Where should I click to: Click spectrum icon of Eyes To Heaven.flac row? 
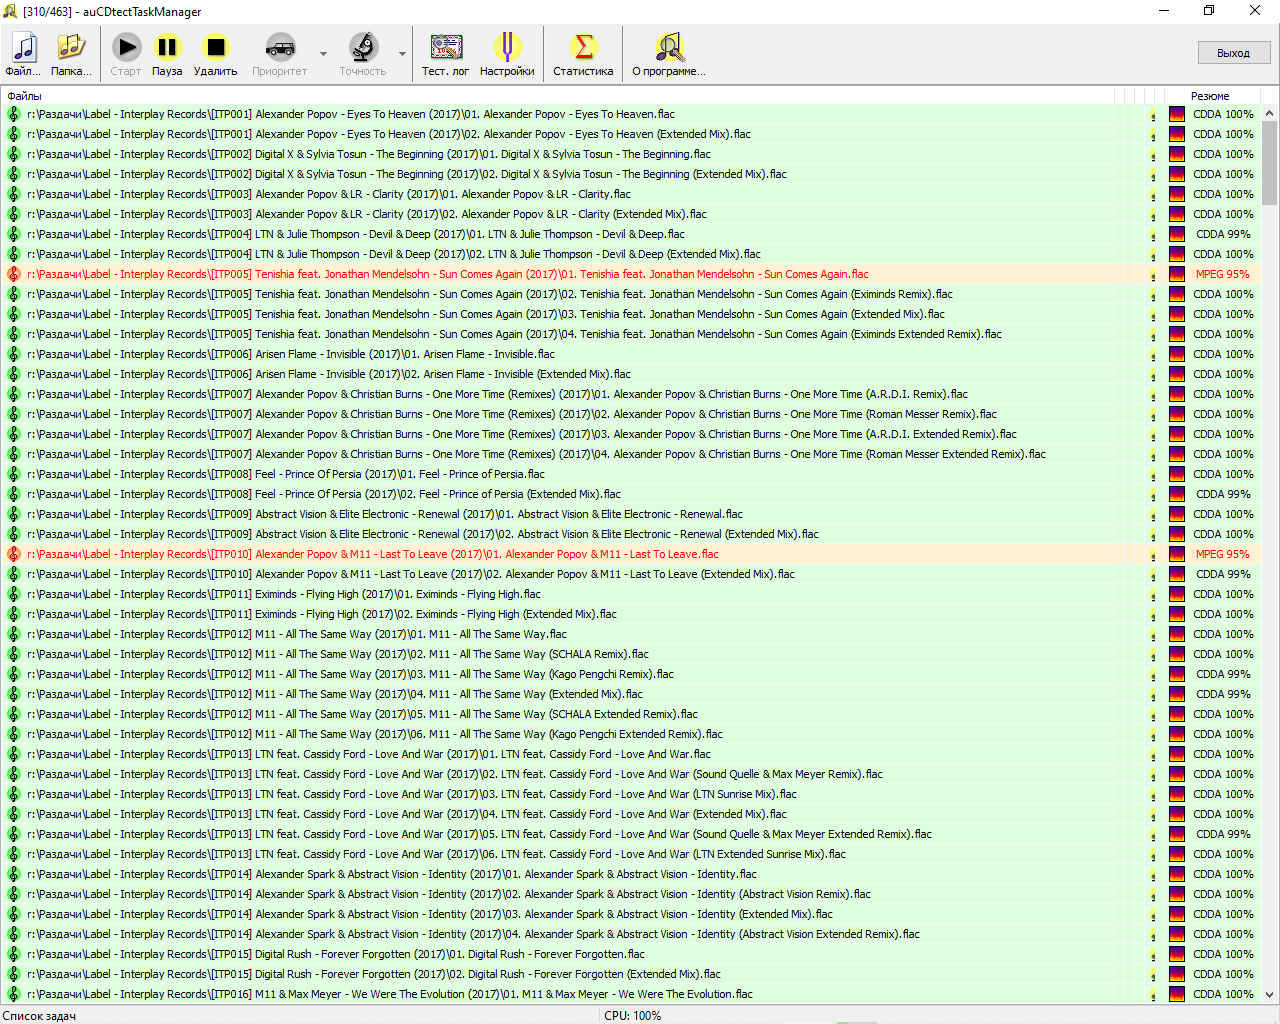[1177, 114]
